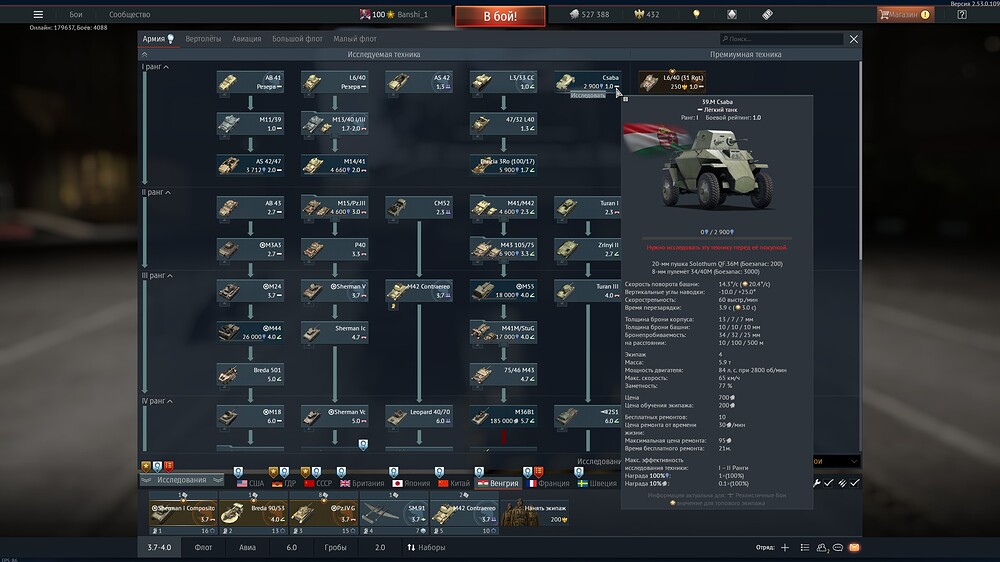Click the Магазин shop cart icon
The height and width of the screenshot is (562, 1000).
coord(886,15)
